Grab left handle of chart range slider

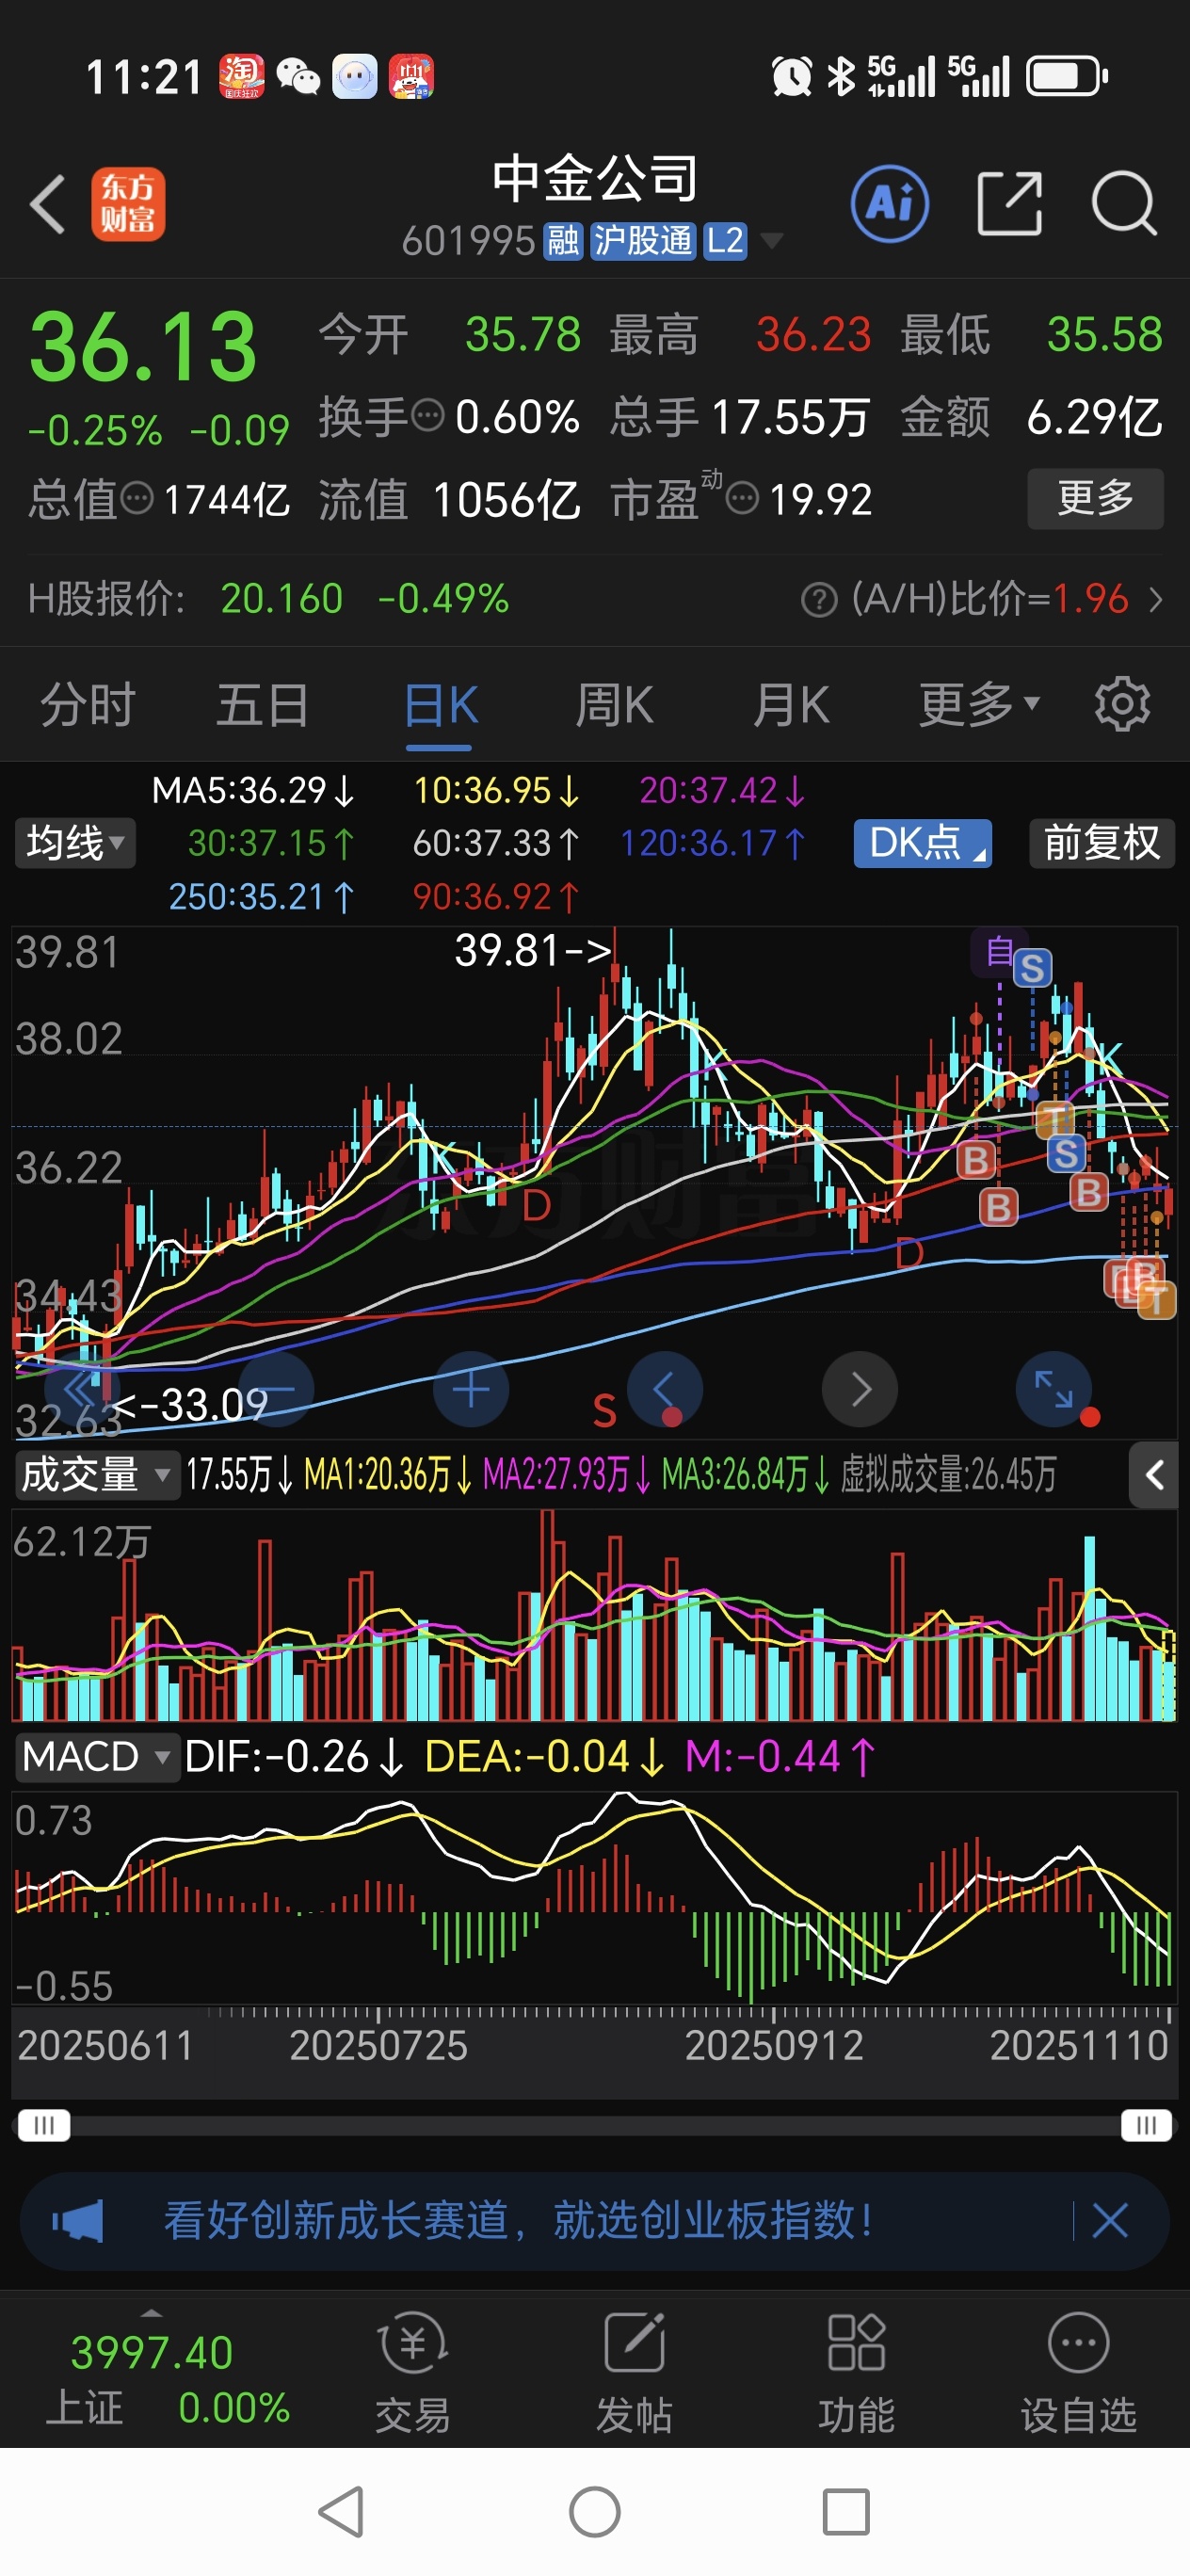[44, 2125]
